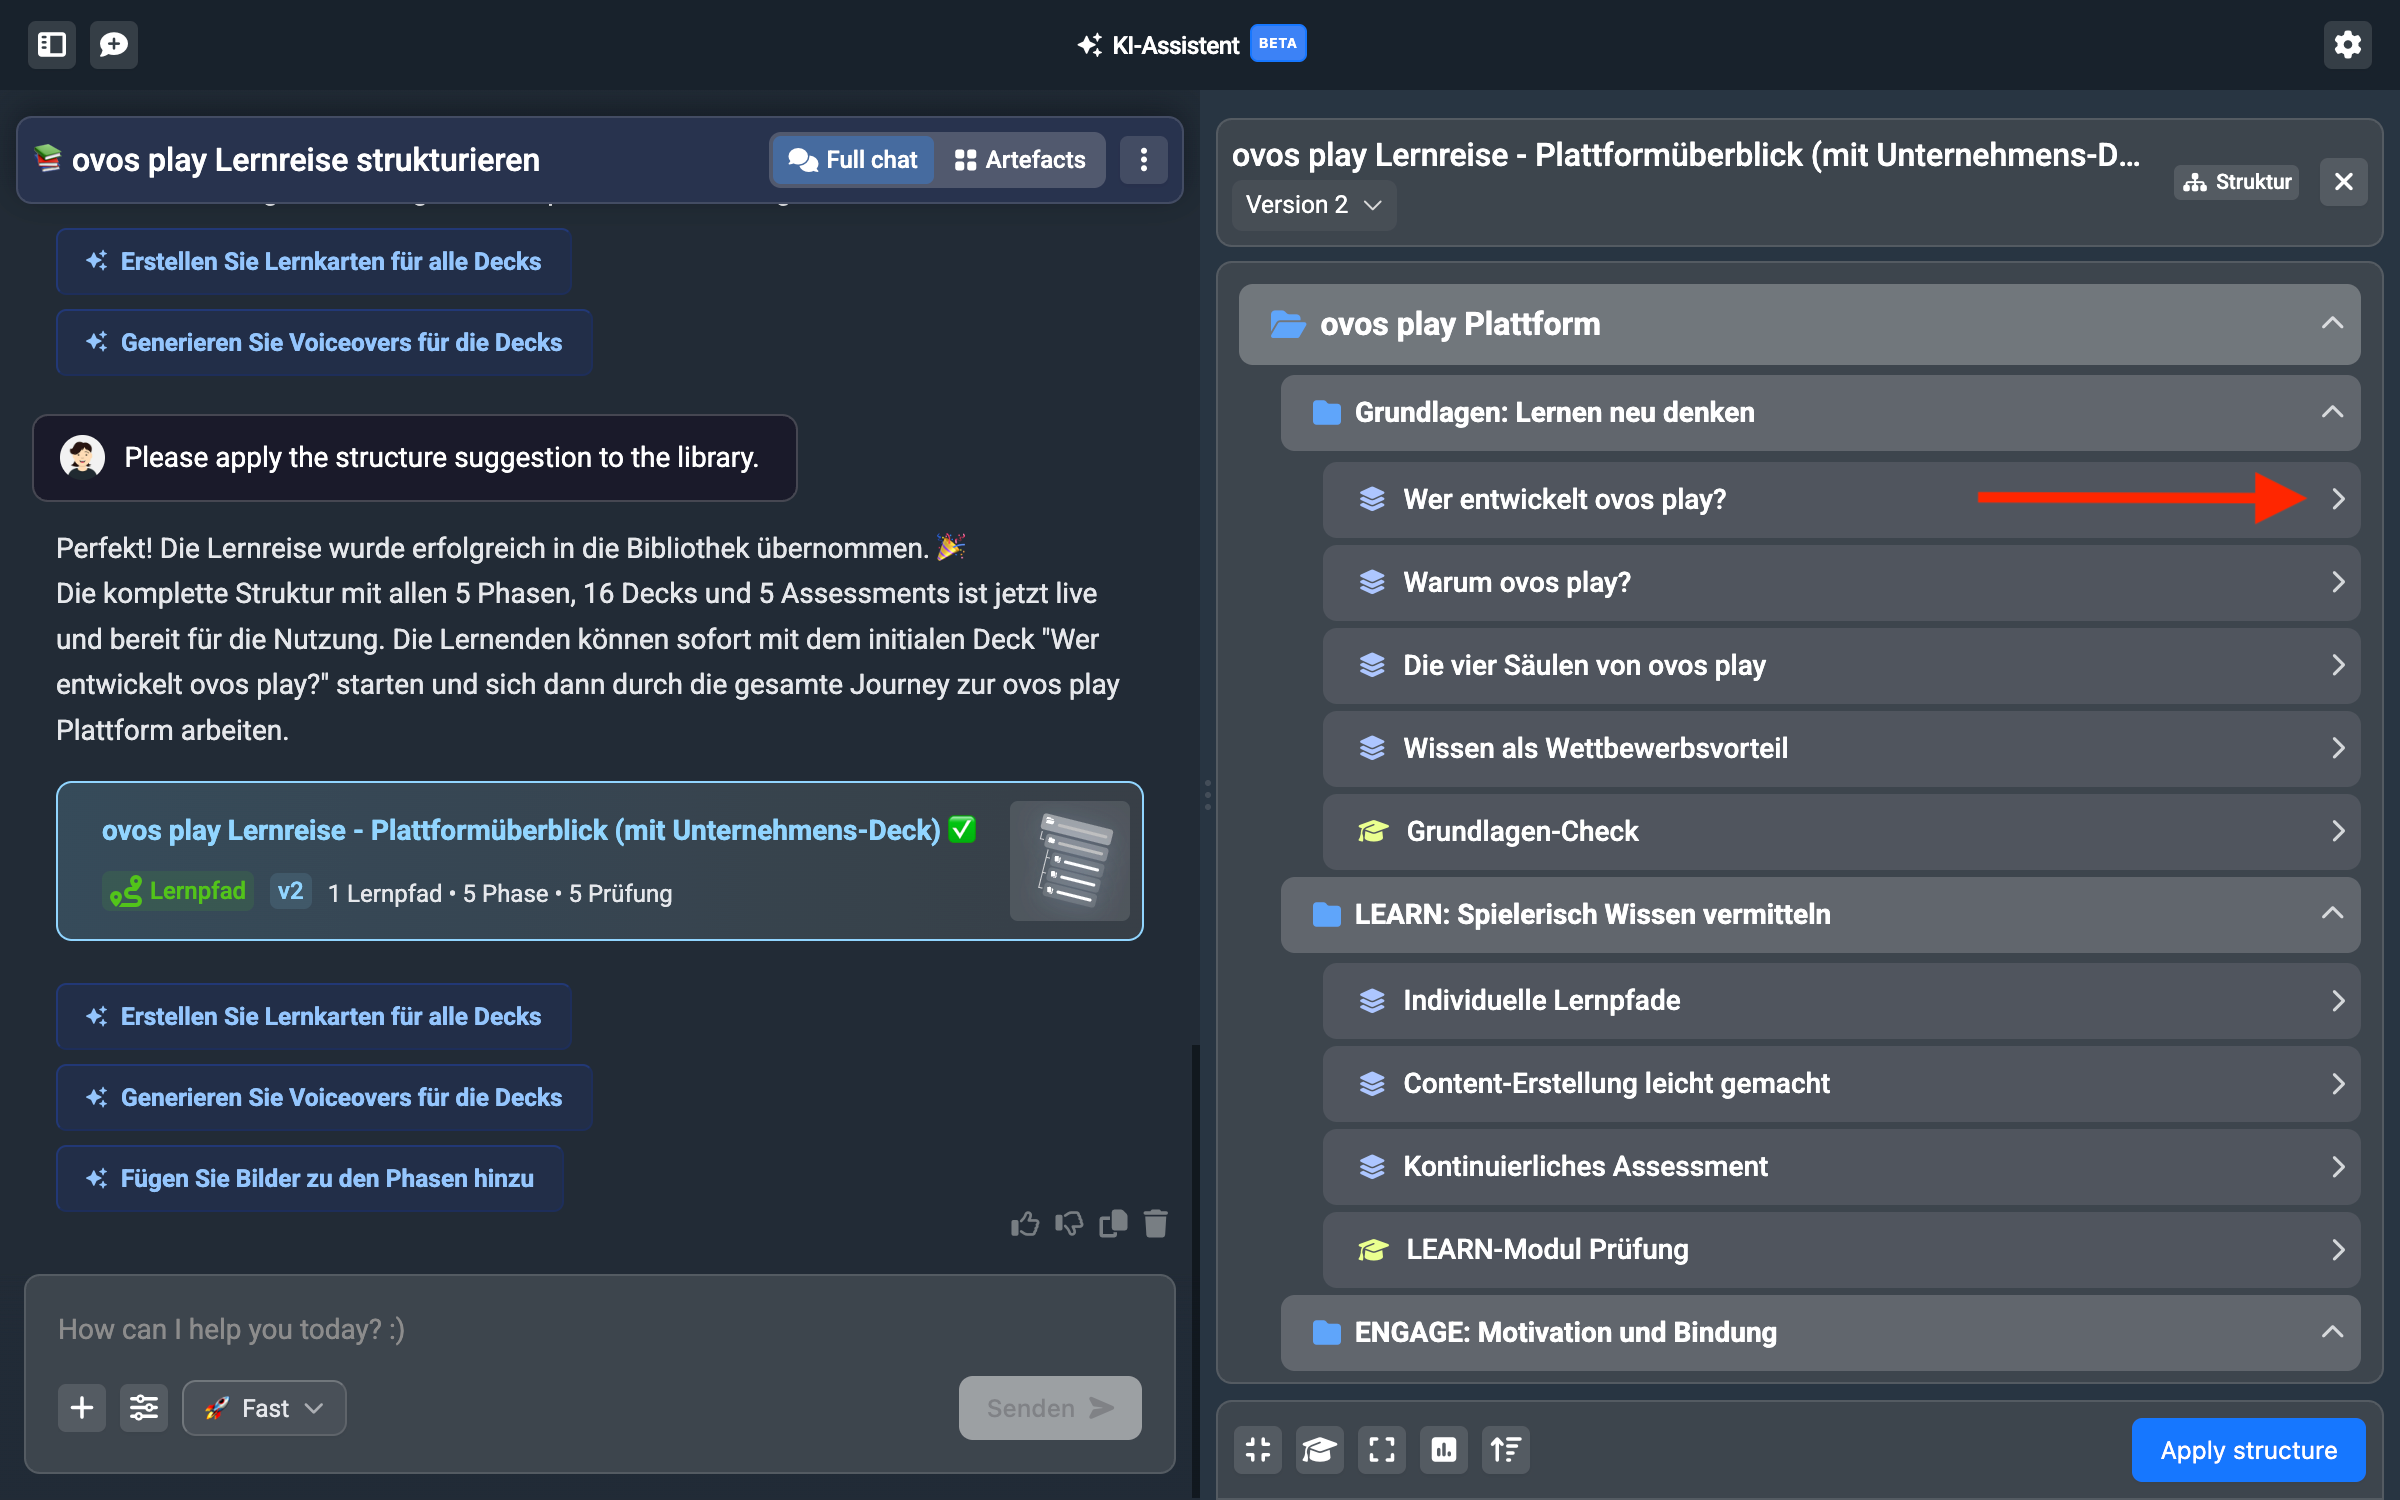Collapse the Grundlagen: Lernen neu denken folder
Viewport: 2400px width, 1500px height.
[x=2332, y=412]
